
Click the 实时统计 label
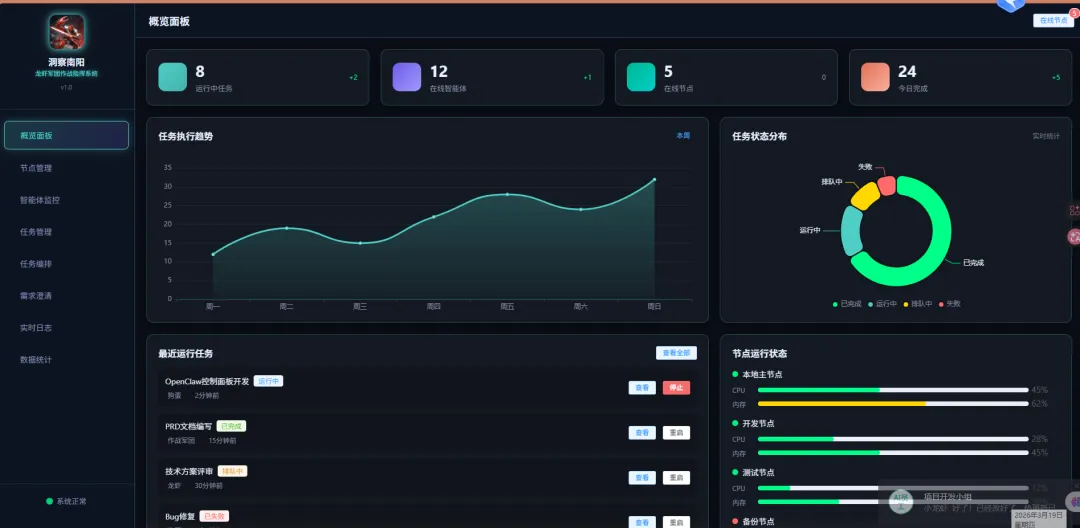pyautogui.click(x=1046, y=136)
